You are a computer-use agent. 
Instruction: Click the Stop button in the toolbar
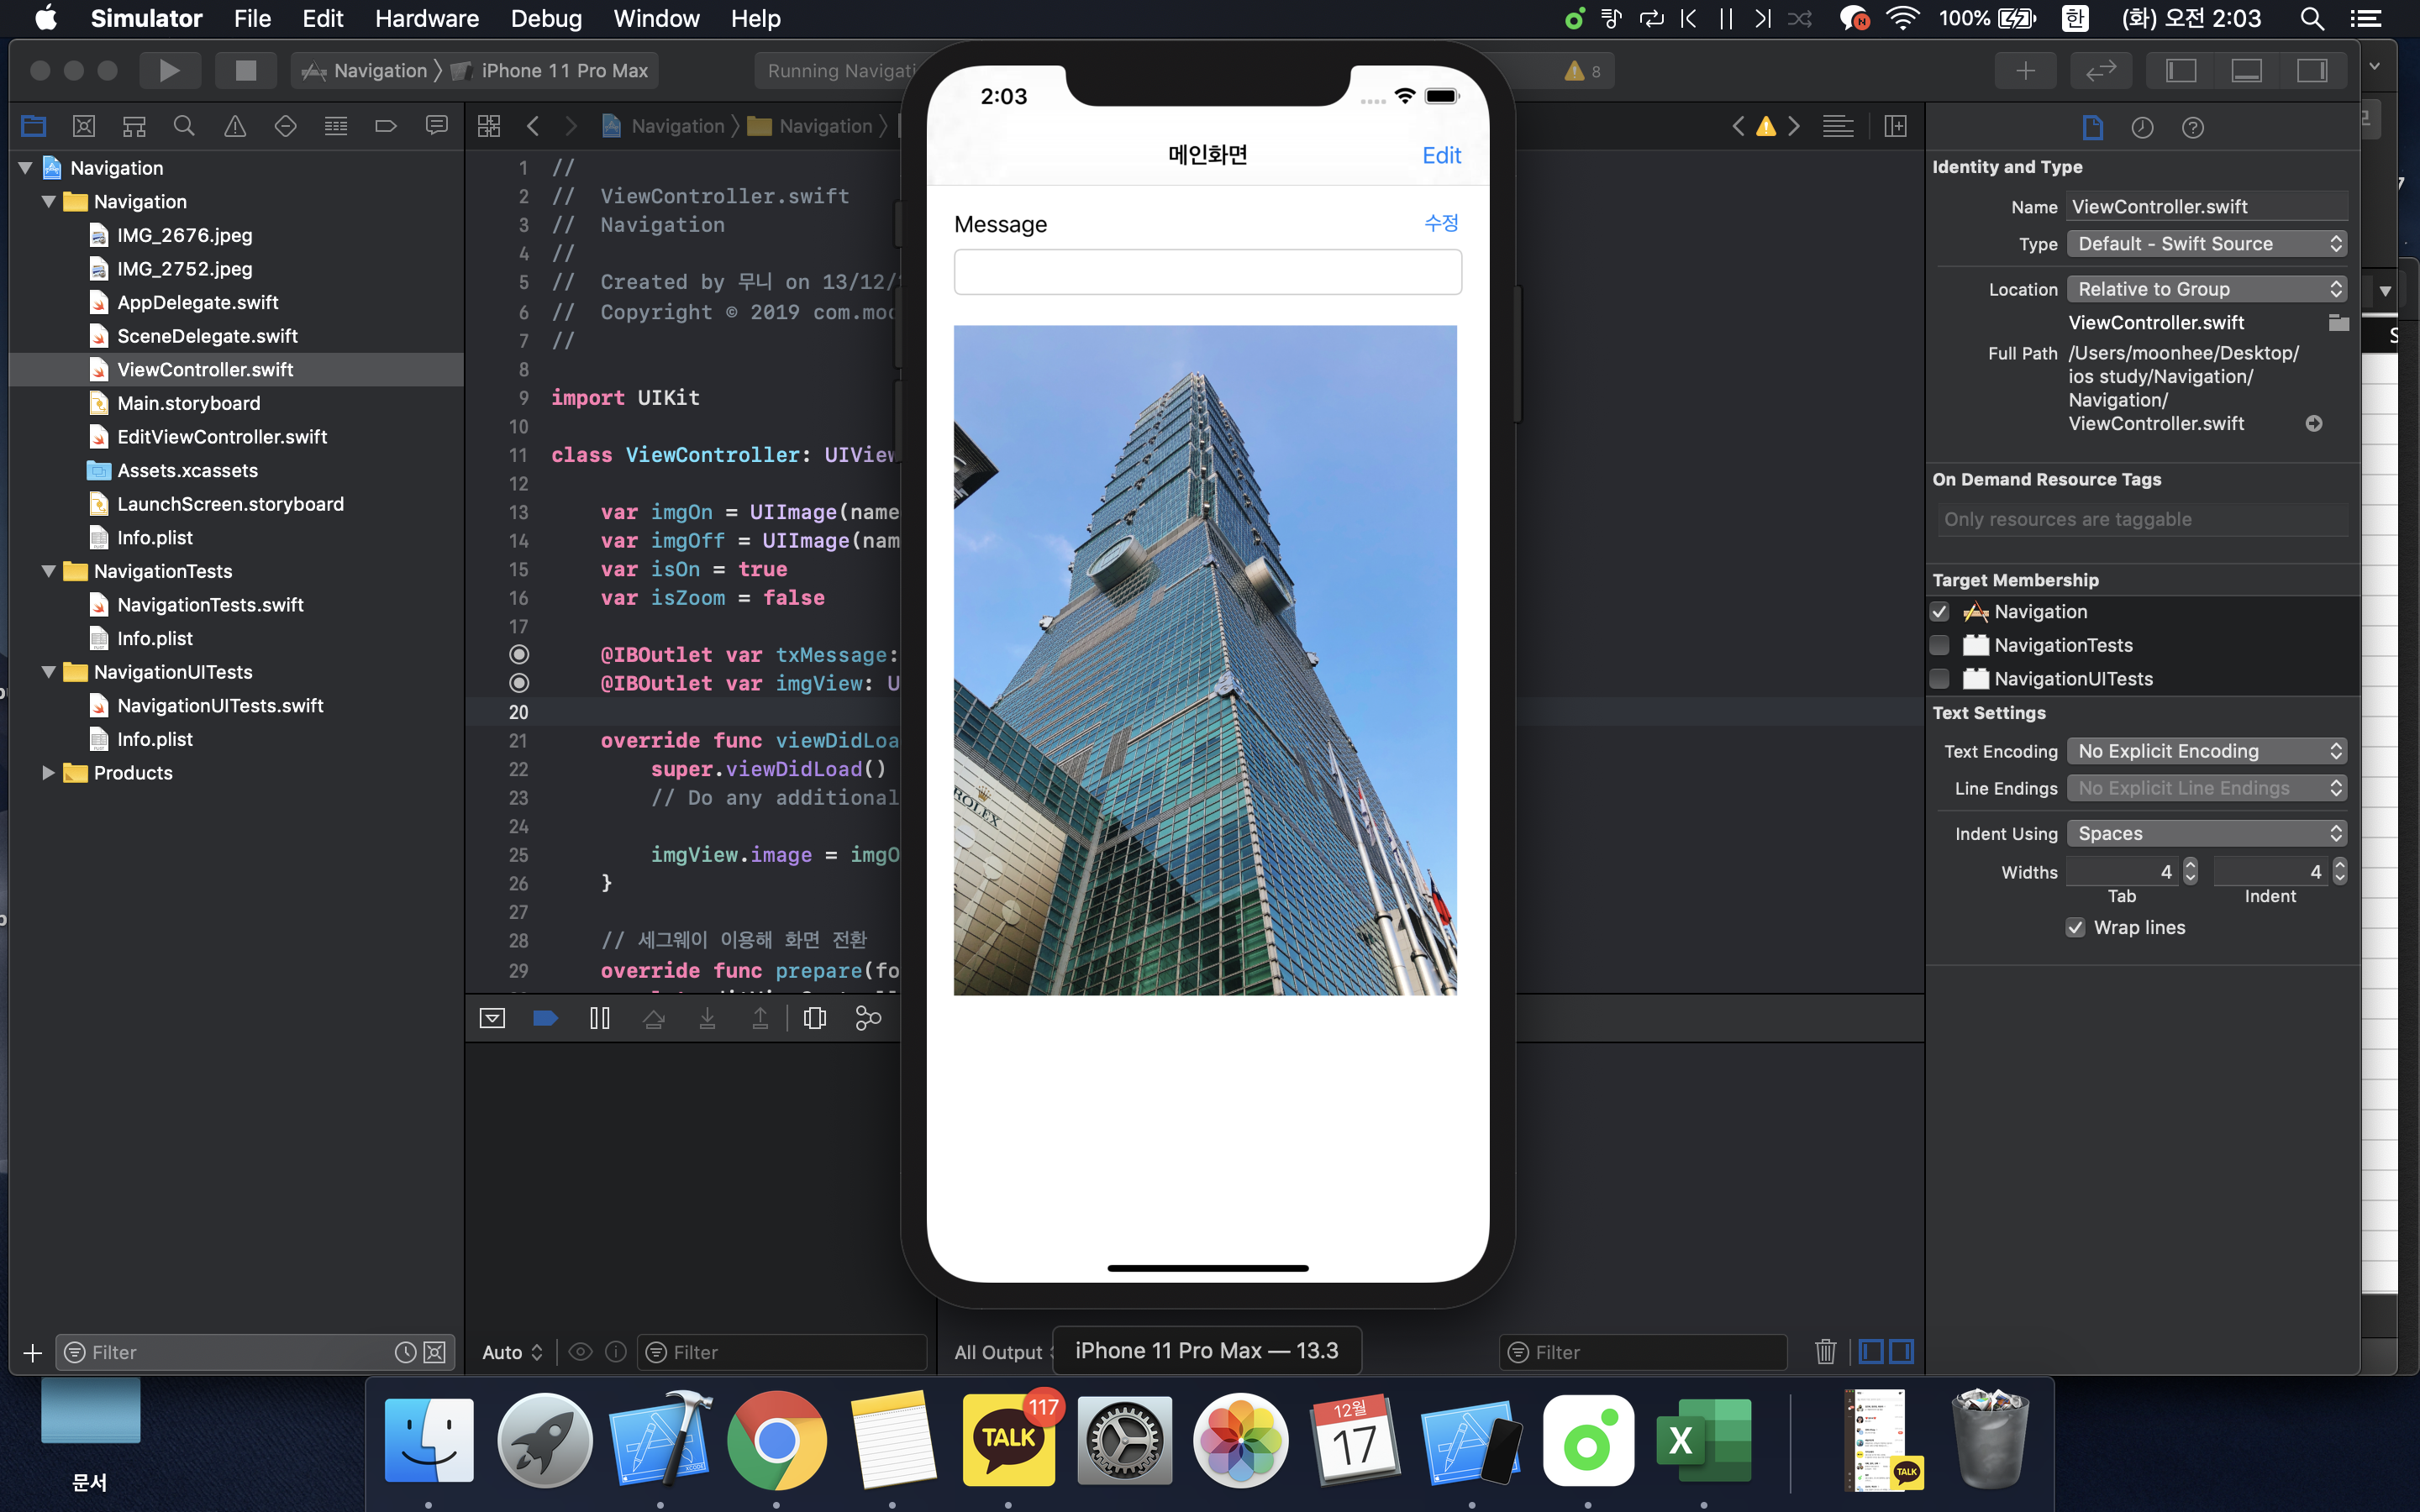tap(245, 70)
